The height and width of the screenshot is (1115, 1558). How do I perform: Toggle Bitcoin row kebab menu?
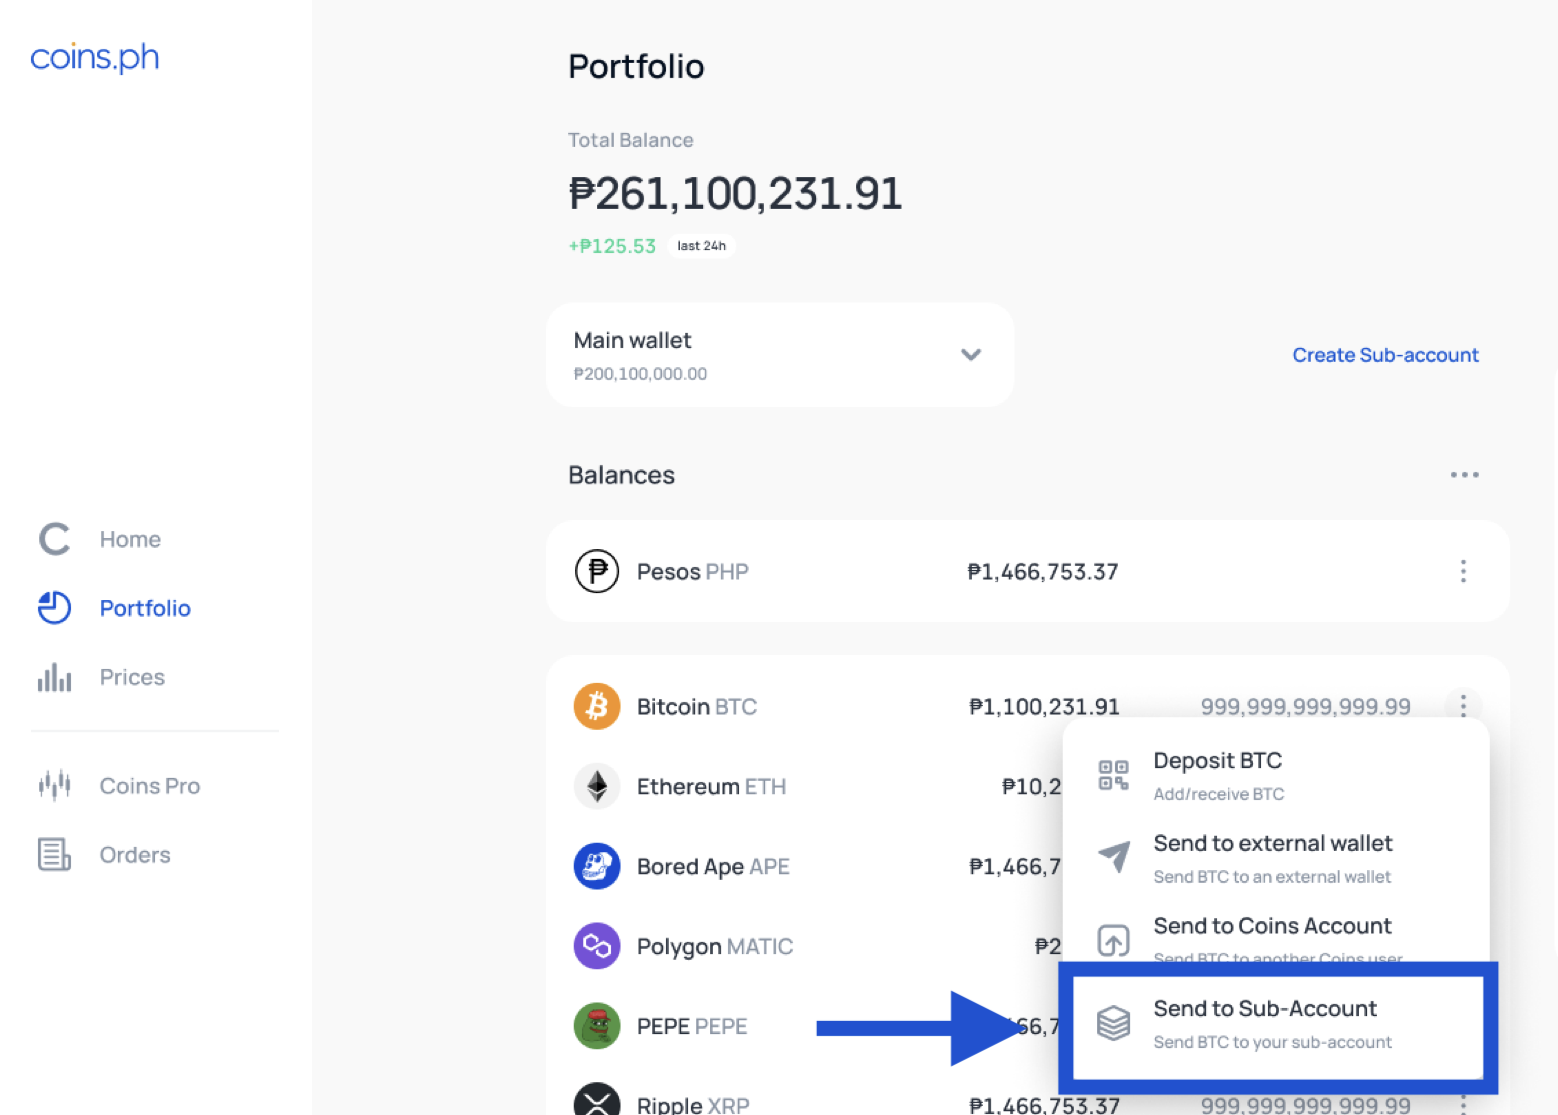point(1463,706)
